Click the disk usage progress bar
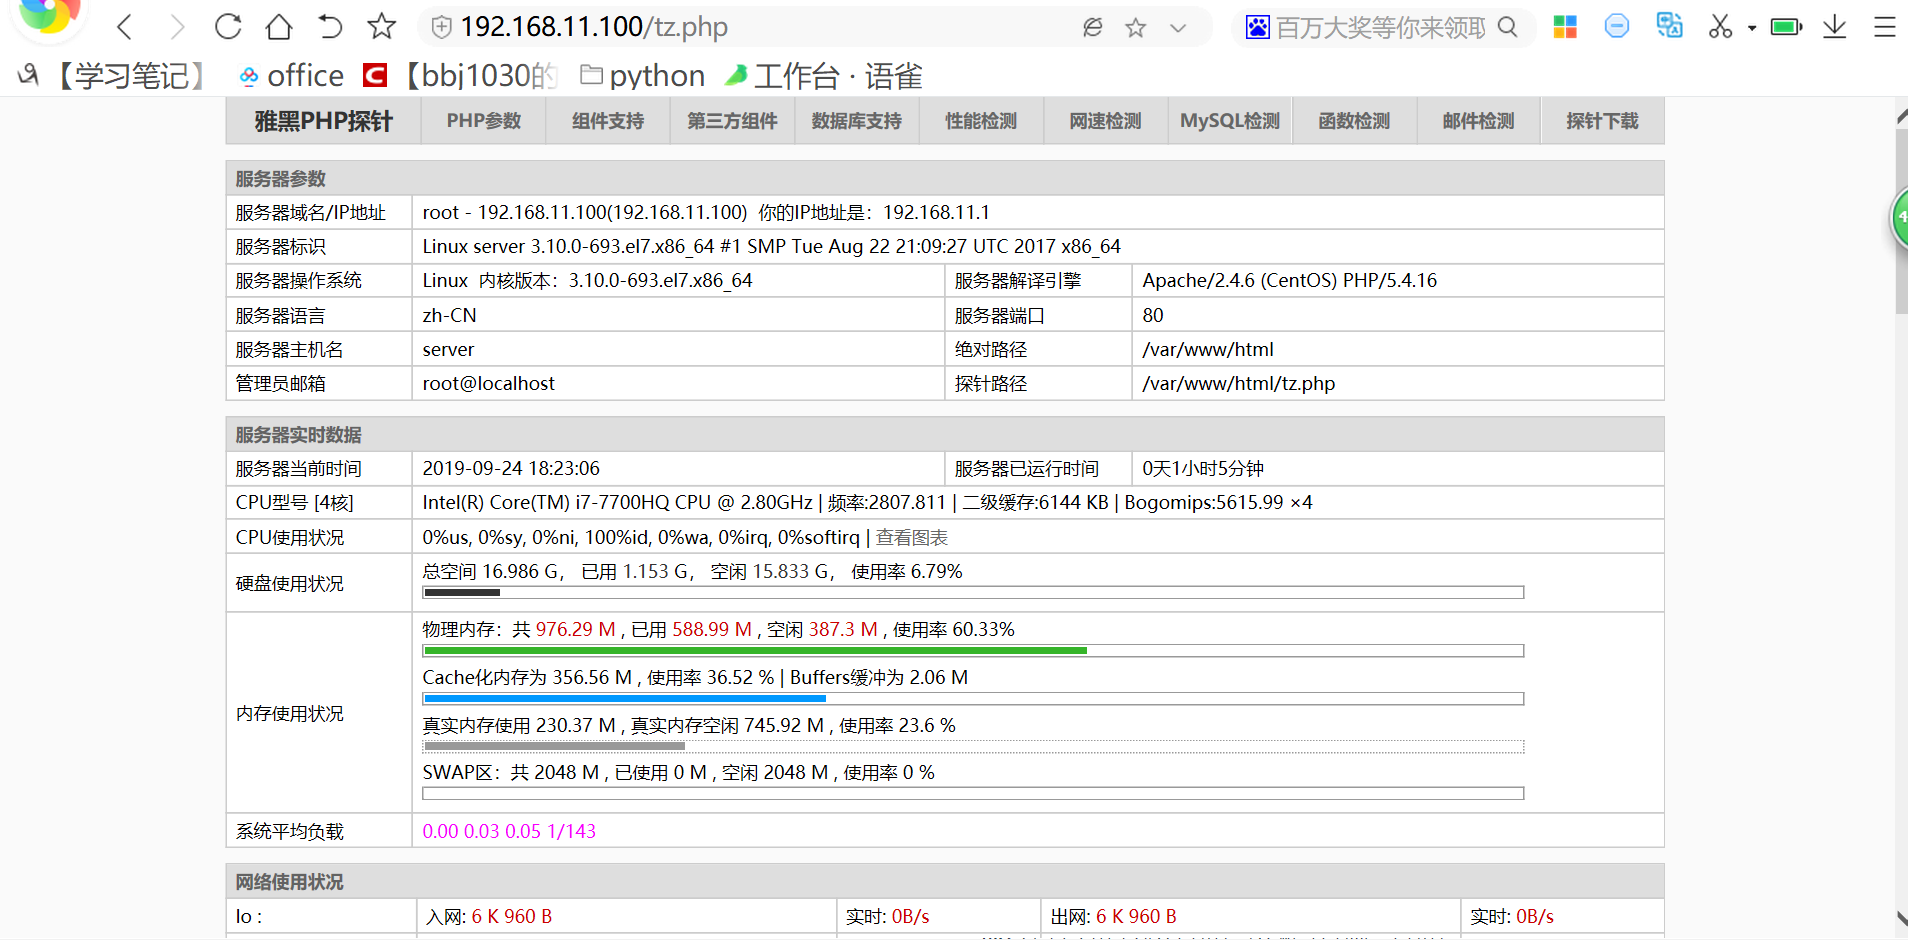This screenshot has width=1908, height=940. [x=973, y=593]
